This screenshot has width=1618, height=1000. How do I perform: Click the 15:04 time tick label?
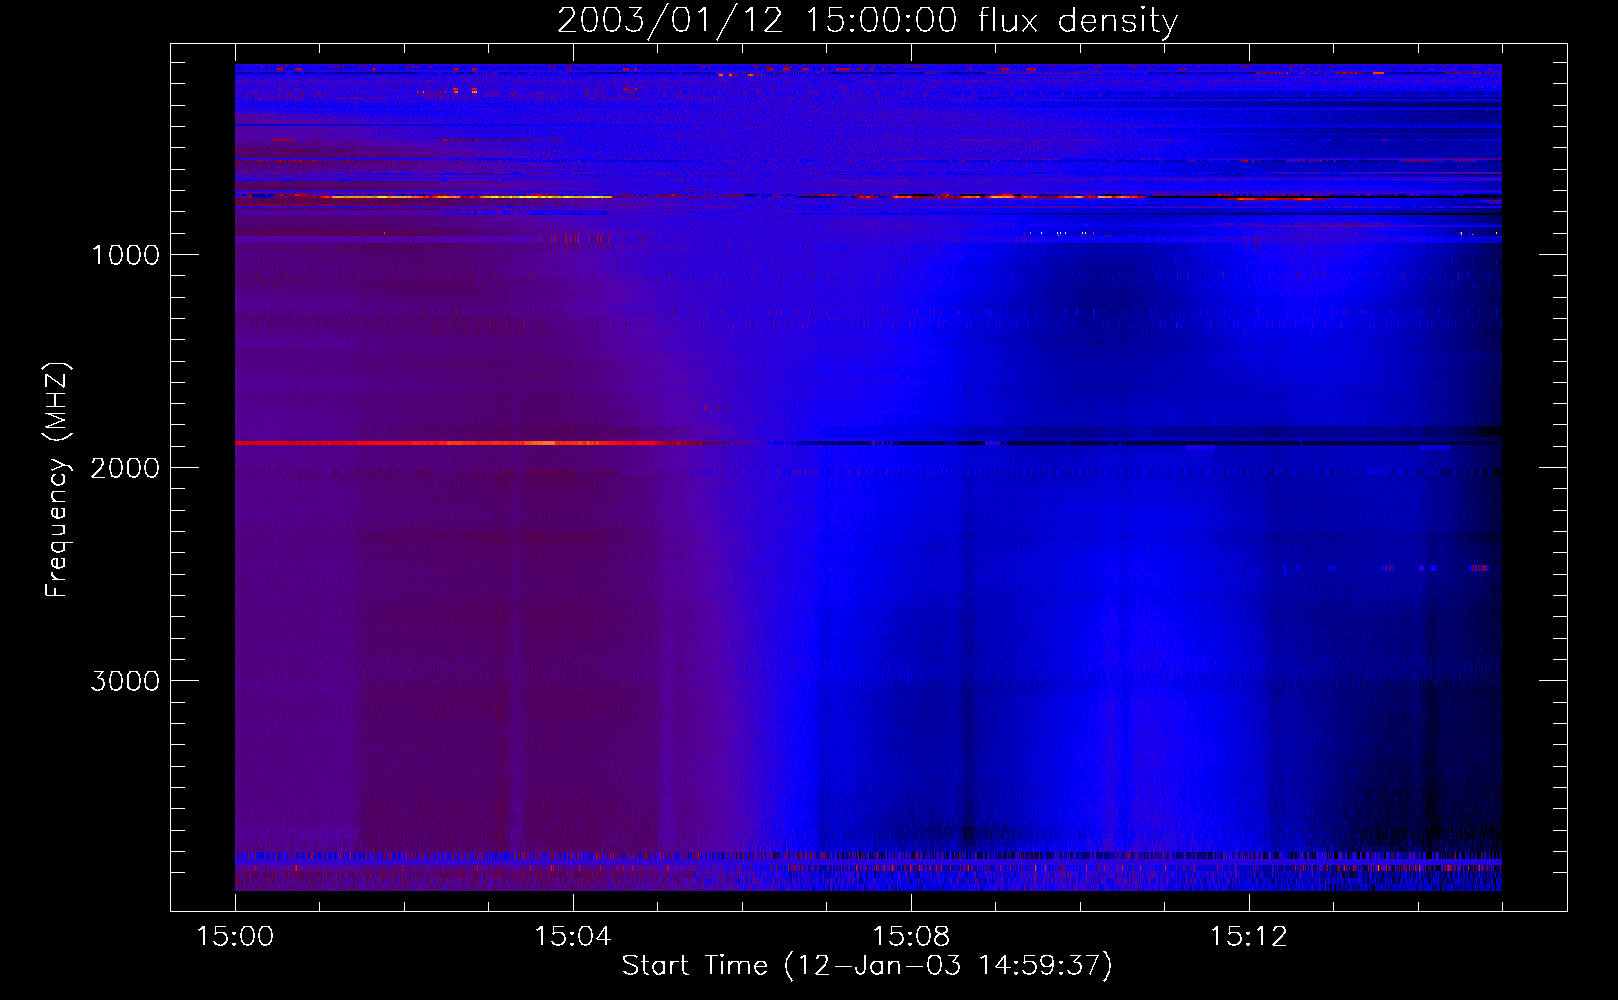(x=573, y=937)
